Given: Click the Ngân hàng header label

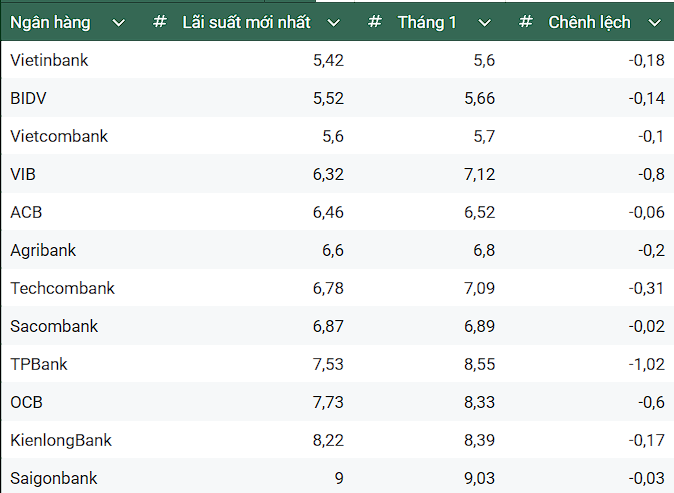Looking at the screenshot, I should click(x=51, y=22).
